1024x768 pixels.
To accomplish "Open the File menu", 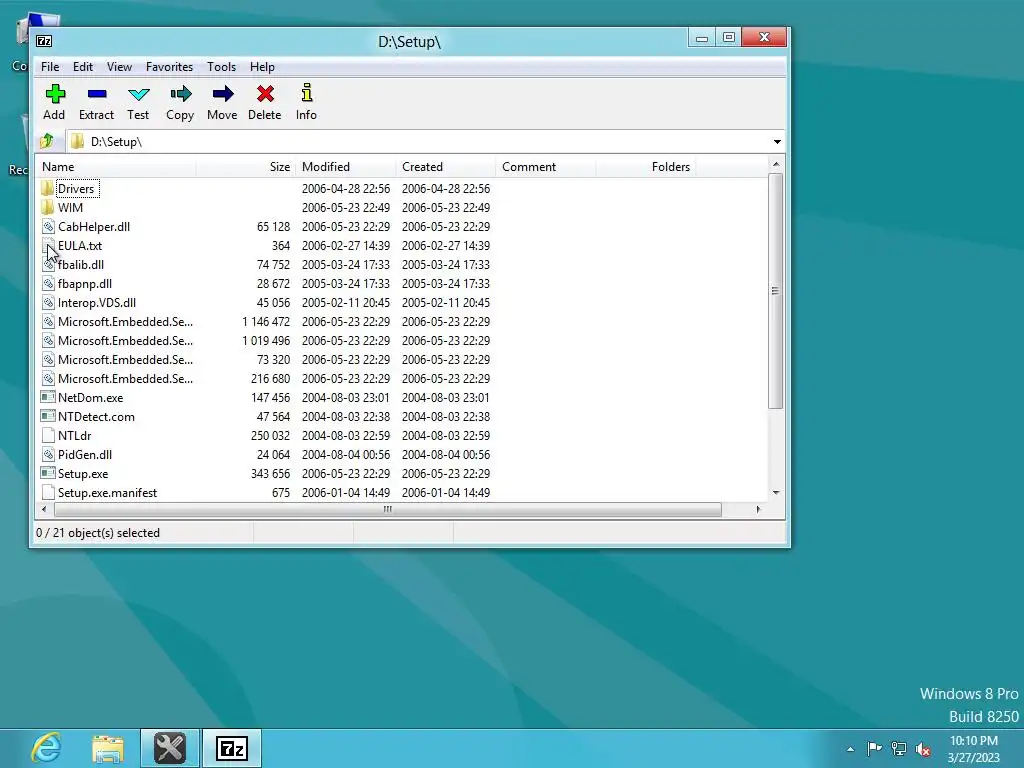I will click(x=50, y=67).
